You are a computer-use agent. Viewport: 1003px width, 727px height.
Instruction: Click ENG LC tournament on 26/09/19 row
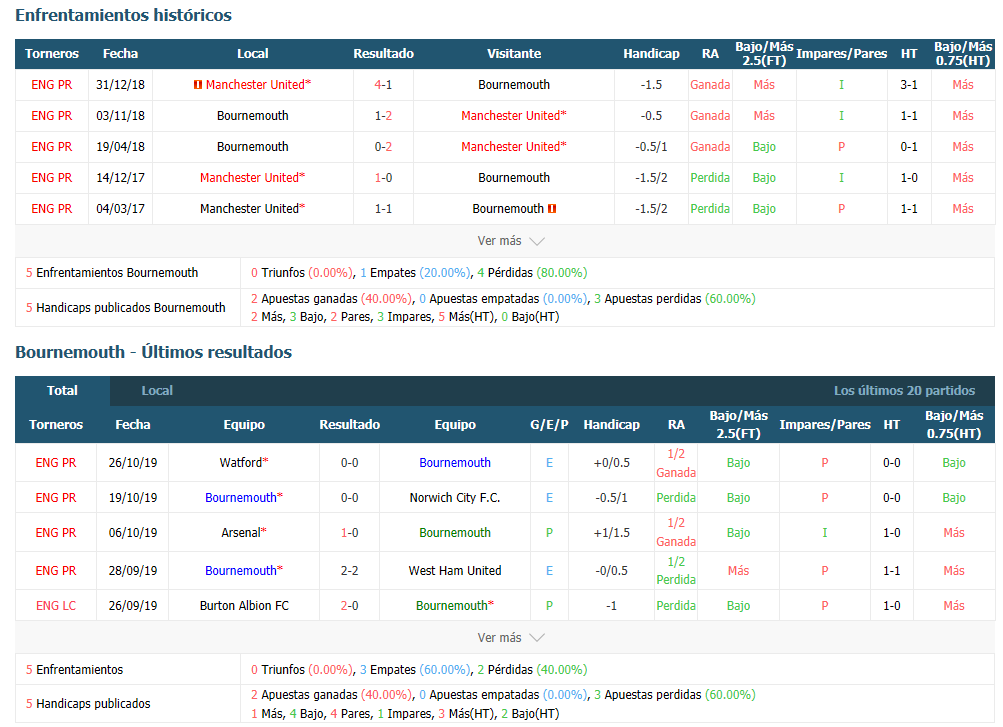pyautogui.click(x=56, y=606)
